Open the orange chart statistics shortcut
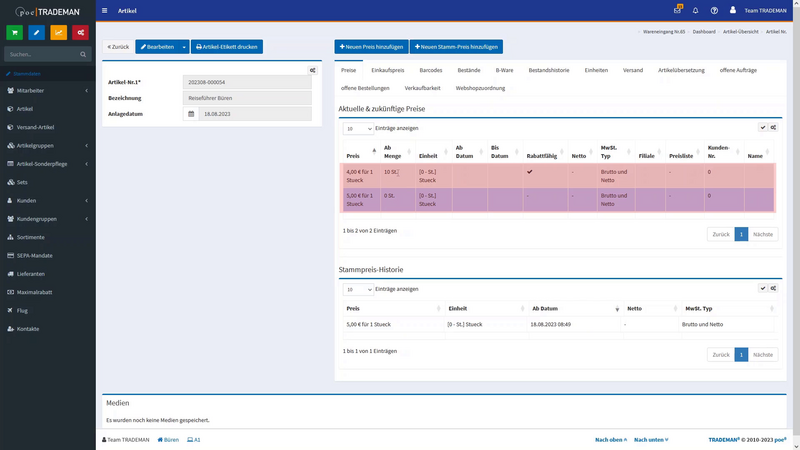The width and height of the screenshot is (800, 450). click(58, 33)
